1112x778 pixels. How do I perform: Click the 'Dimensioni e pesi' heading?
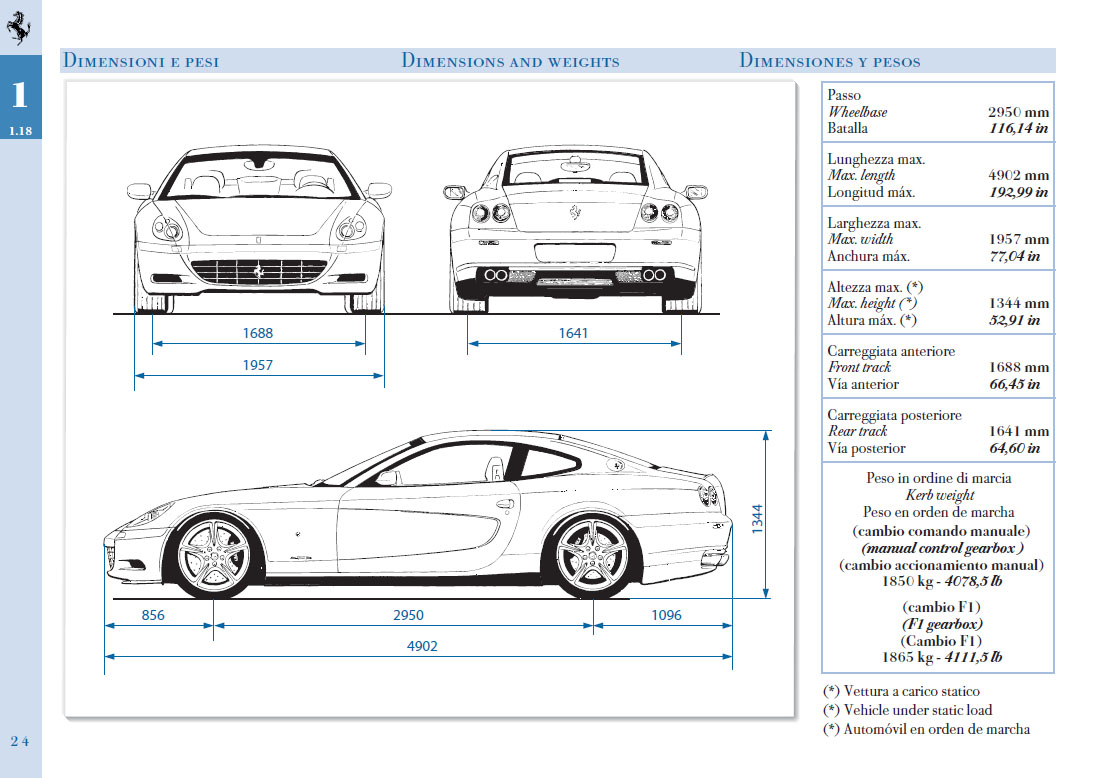tap(141, 61)
